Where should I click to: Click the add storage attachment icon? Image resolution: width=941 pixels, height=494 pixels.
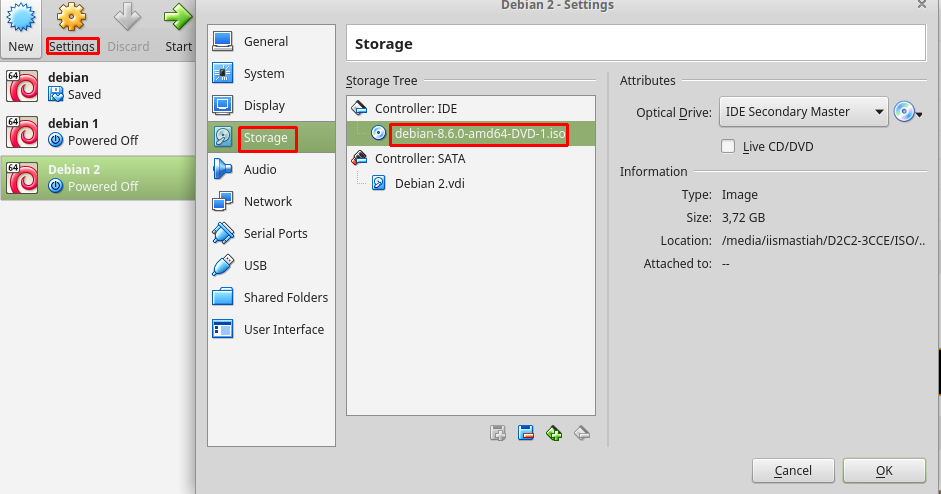tap(554, 433)
